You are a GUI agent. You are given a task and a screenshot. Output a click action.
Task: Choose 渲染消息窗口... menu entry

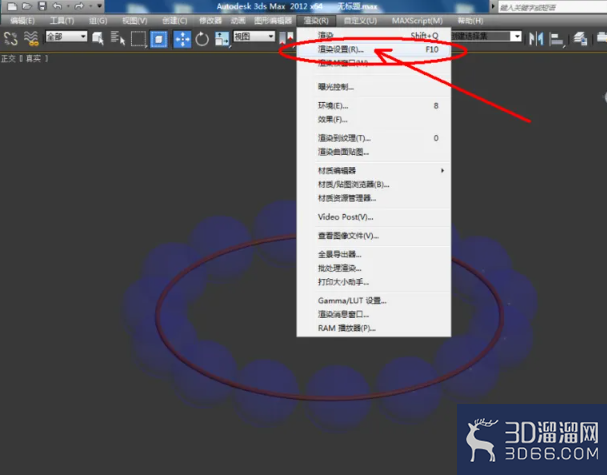[374, 315]
